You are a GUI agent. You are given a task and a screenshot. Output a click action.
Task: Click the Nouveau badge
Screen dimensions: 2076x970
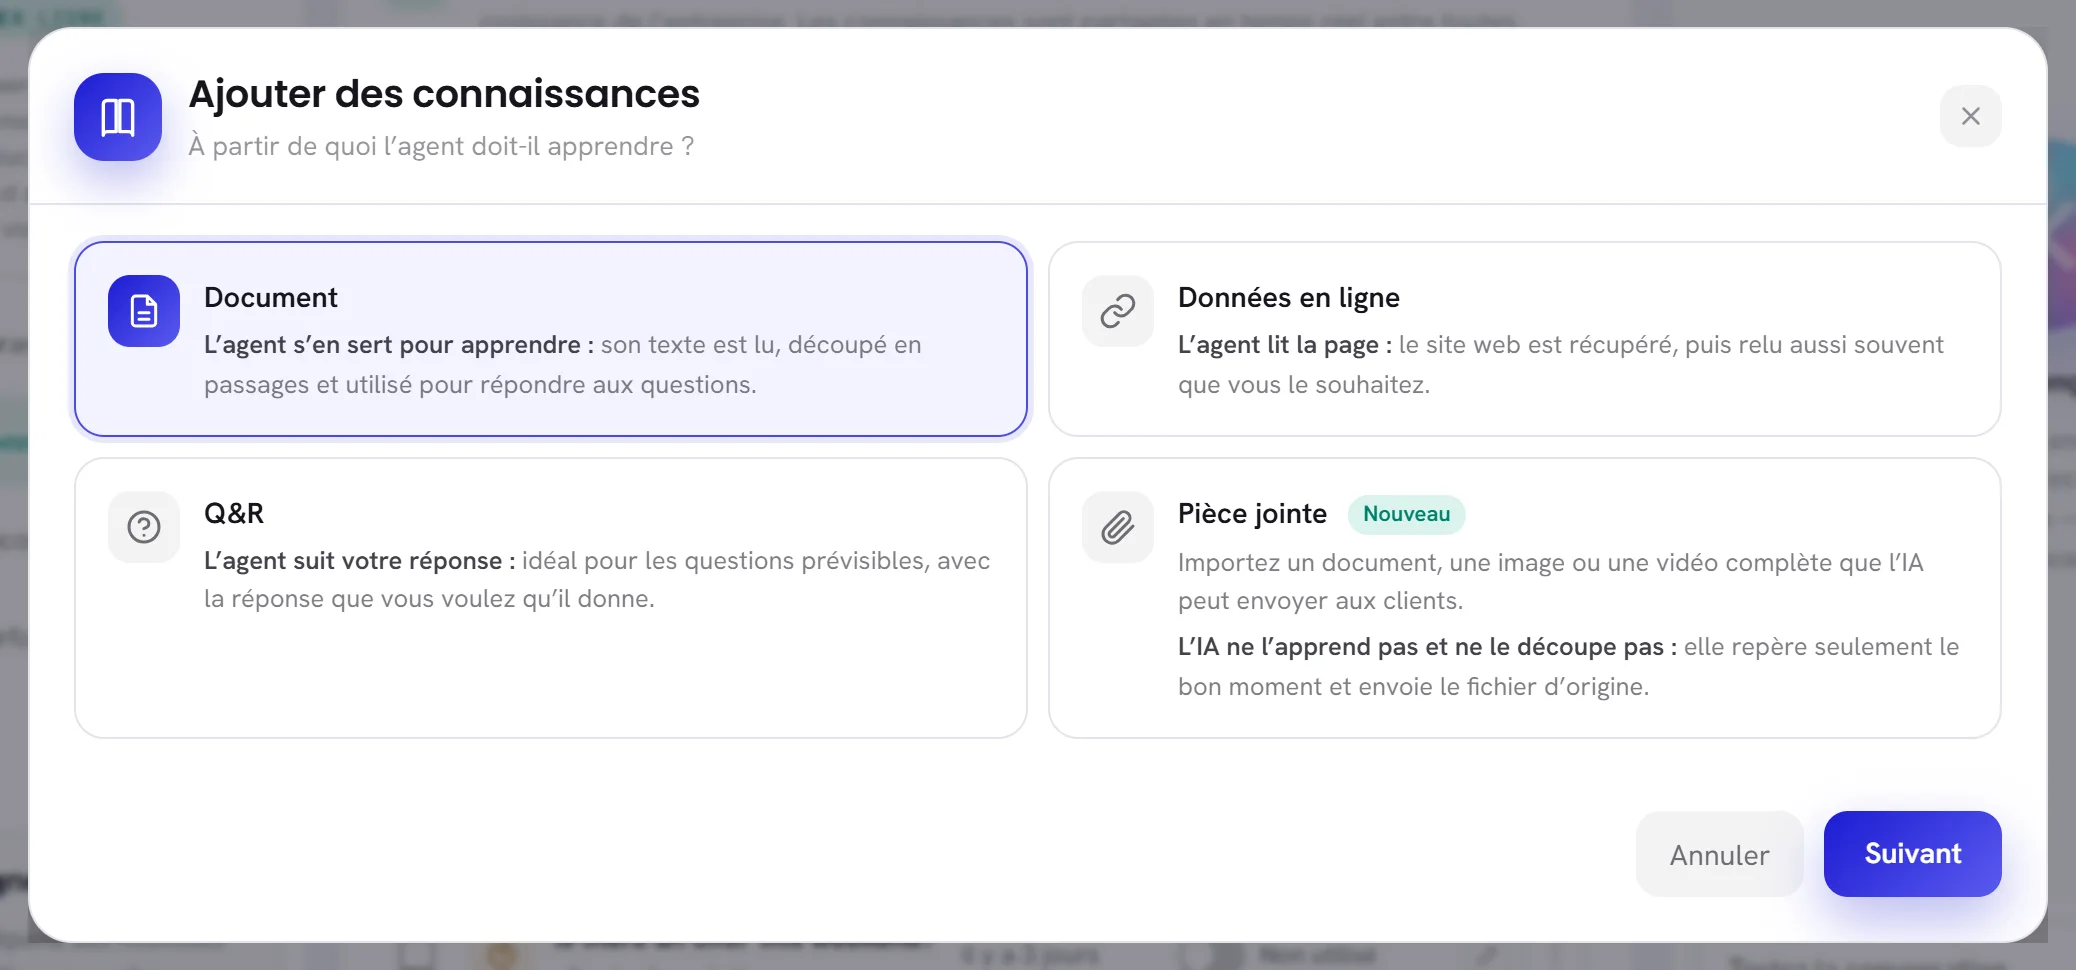1406,514
